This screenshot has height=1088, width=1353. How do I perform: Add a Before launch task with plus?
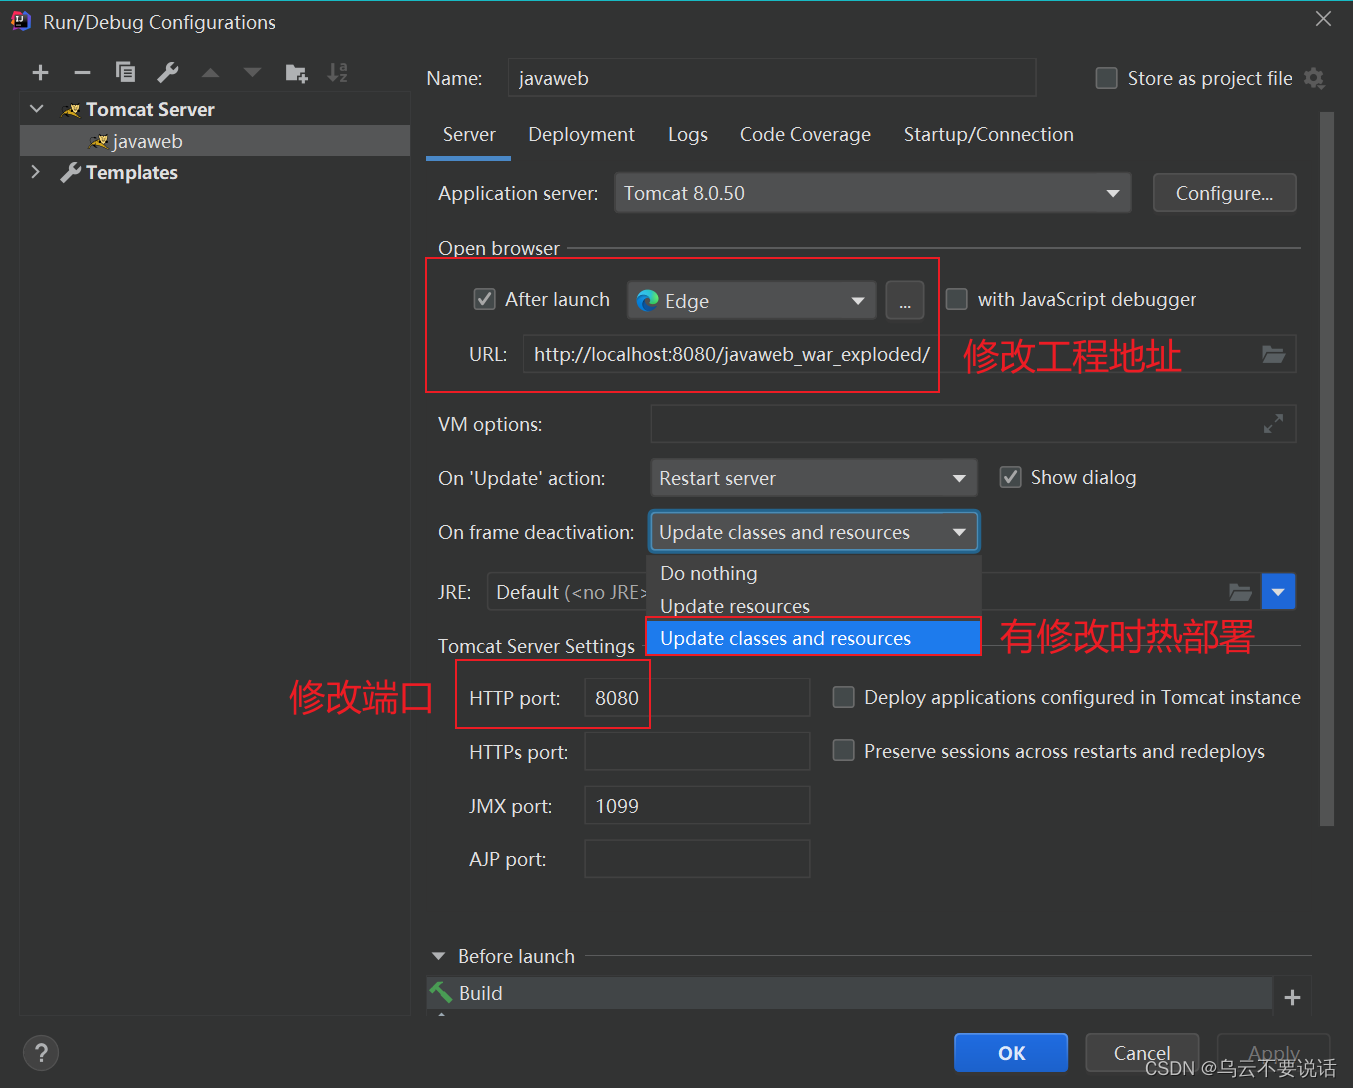point(1292,997)
